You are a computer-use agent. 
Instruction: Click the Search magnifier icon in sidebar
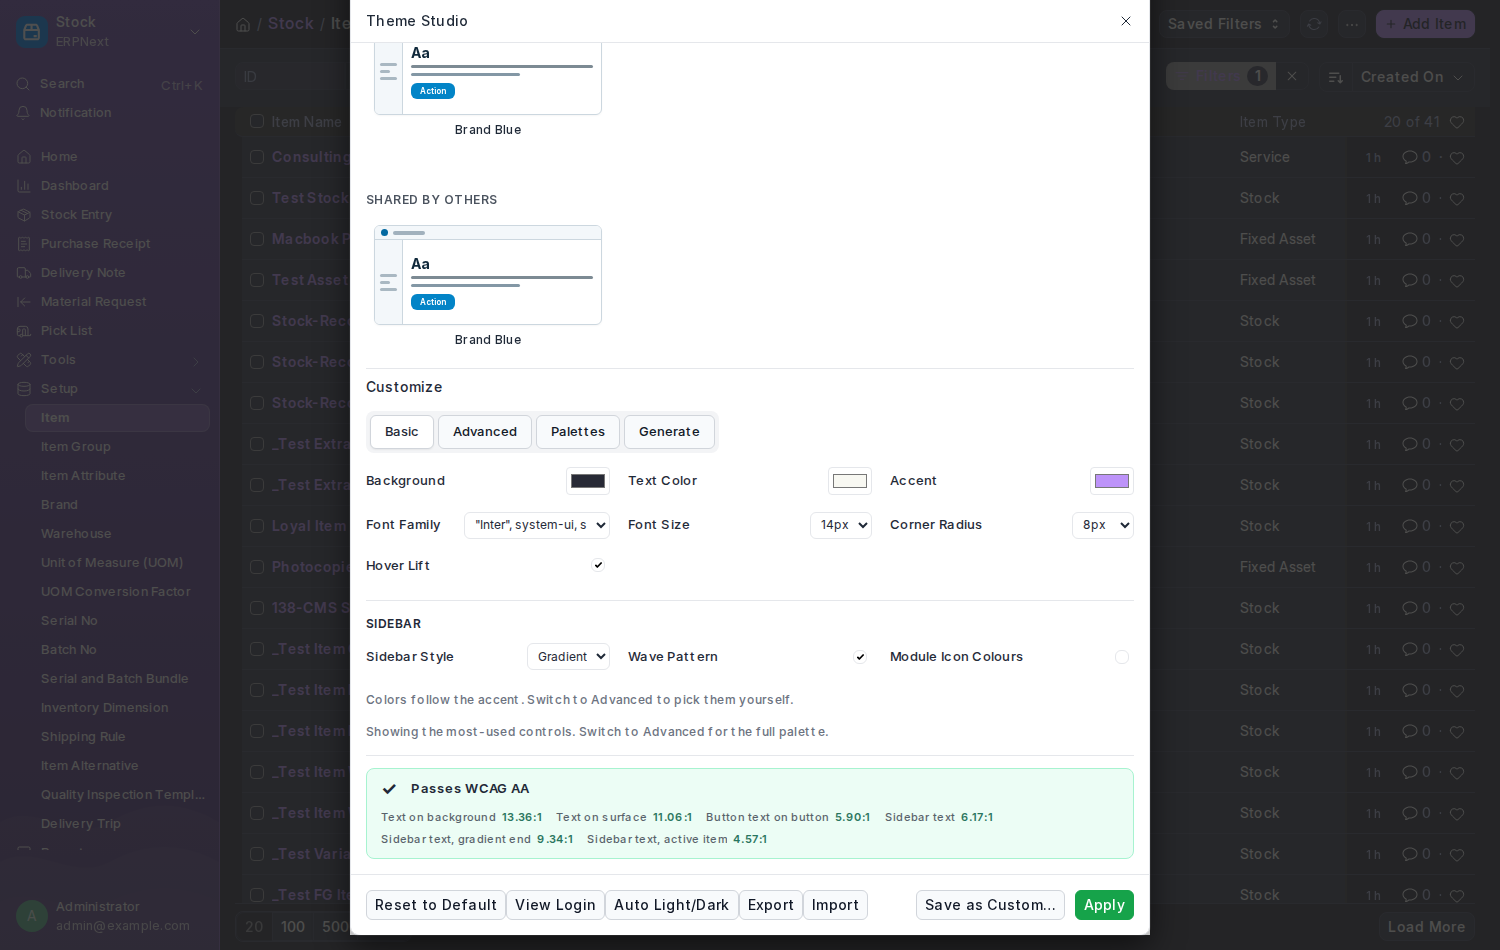pos(23,84)
